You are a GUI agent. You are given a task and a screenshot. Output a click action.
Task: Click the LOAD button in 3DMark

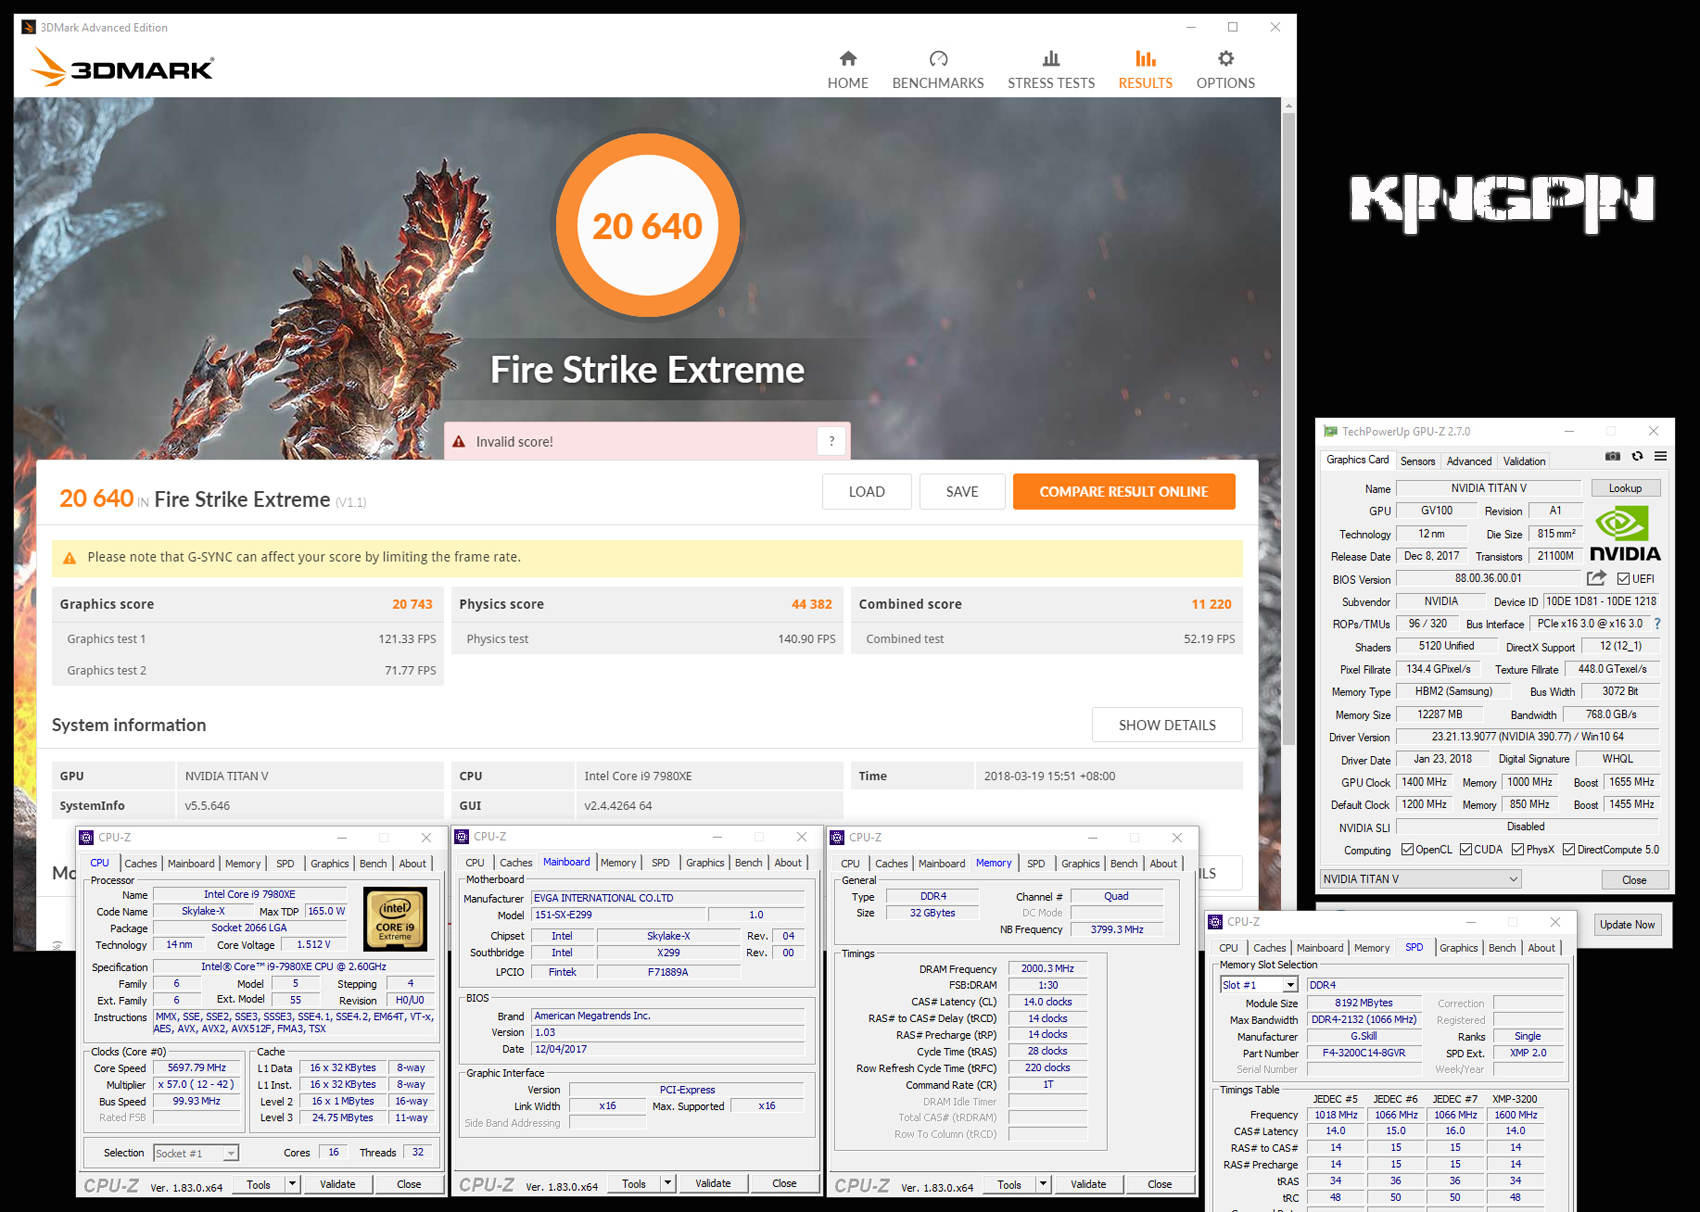(867, 491)
